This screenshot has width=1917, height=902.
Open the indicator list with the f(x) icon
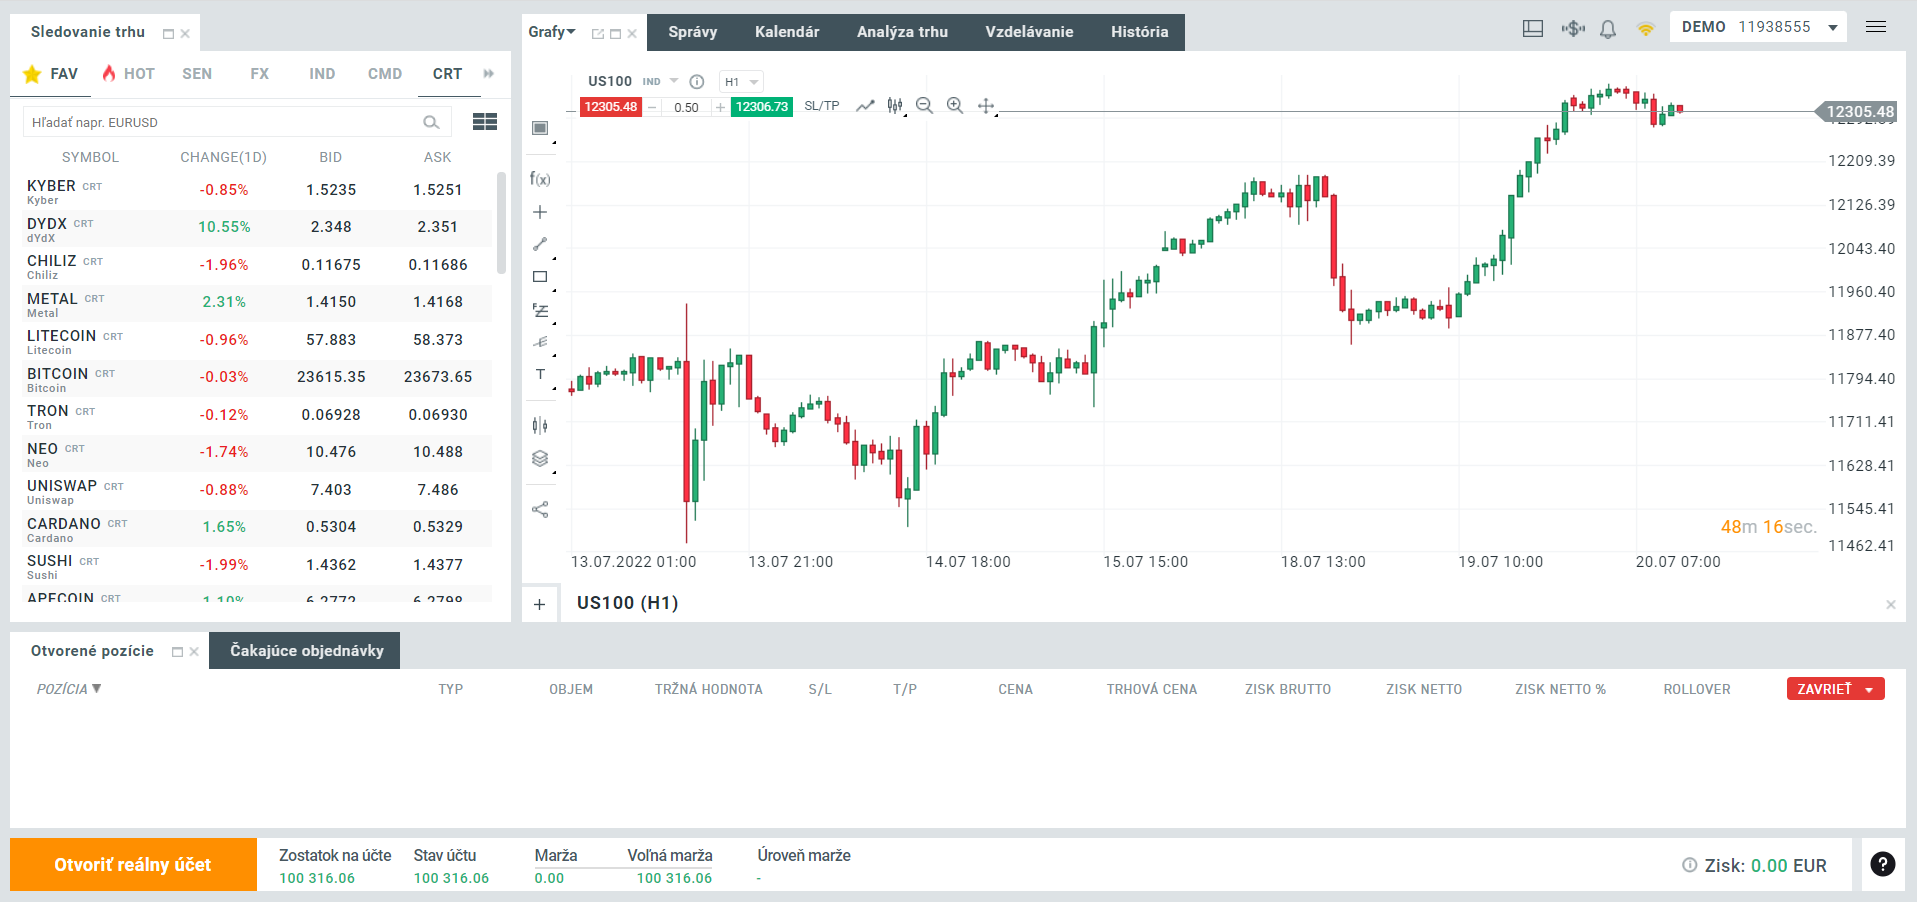tap(540, 179)
